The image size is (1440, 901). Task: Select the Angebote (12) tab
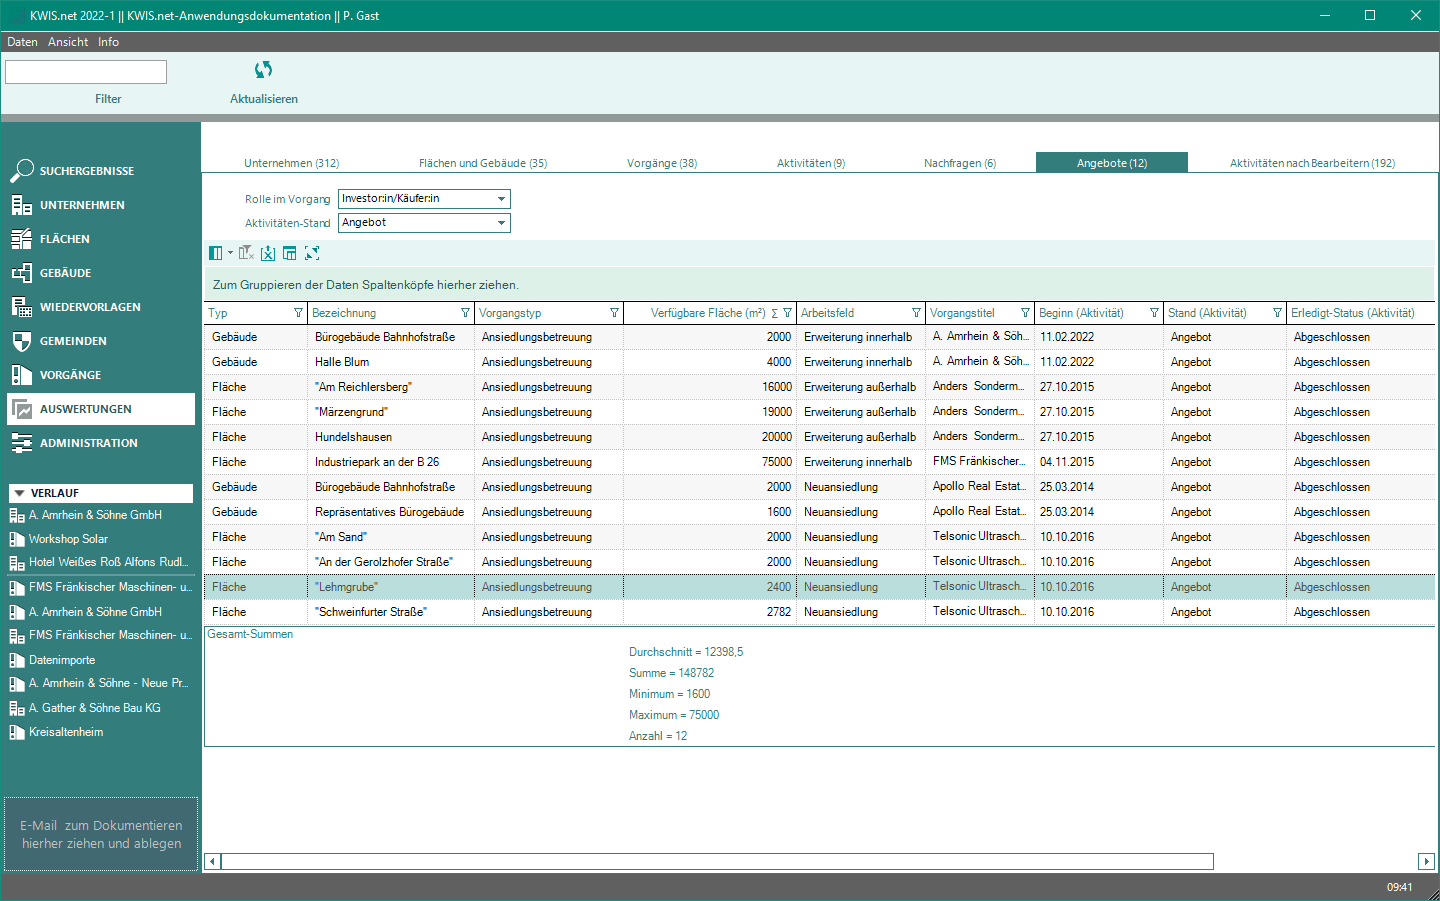[x=1112, y=163]
